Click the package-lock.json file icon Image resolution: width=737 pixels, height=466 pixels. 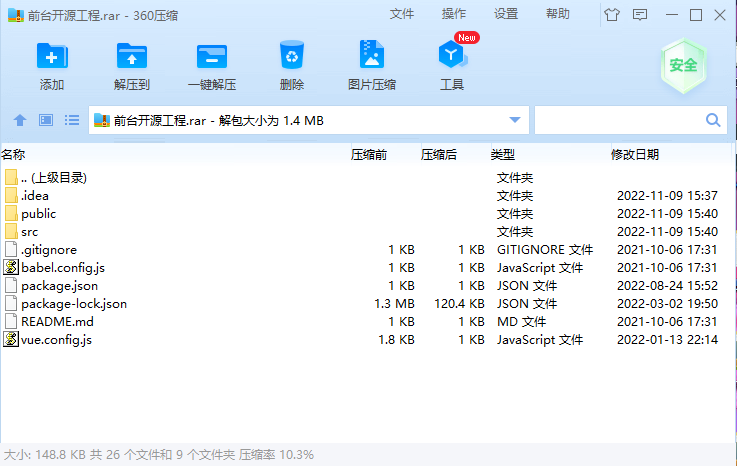(x=11, y=303)
